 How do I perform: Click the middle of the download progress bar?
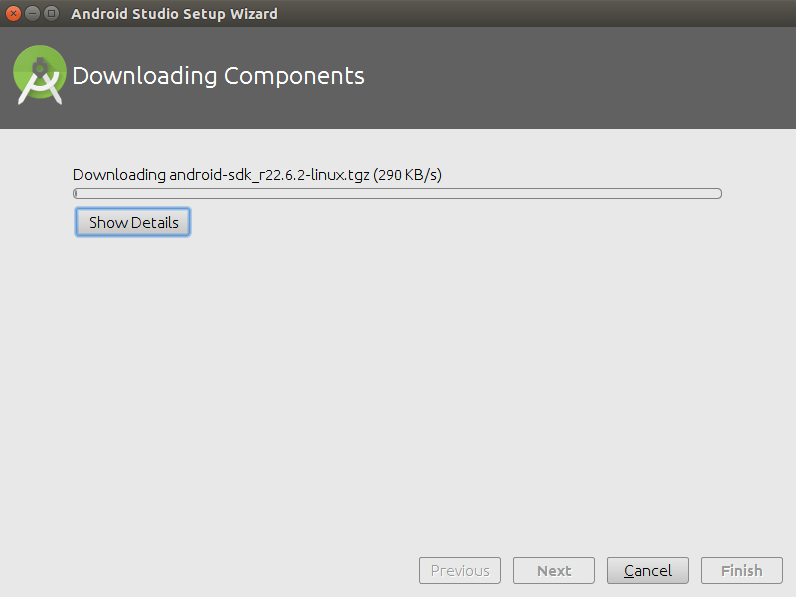397,194
